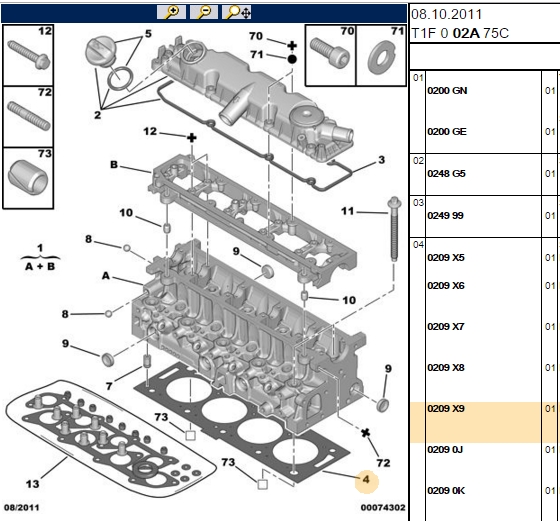Select part number 0200 GN

[447, 91]
